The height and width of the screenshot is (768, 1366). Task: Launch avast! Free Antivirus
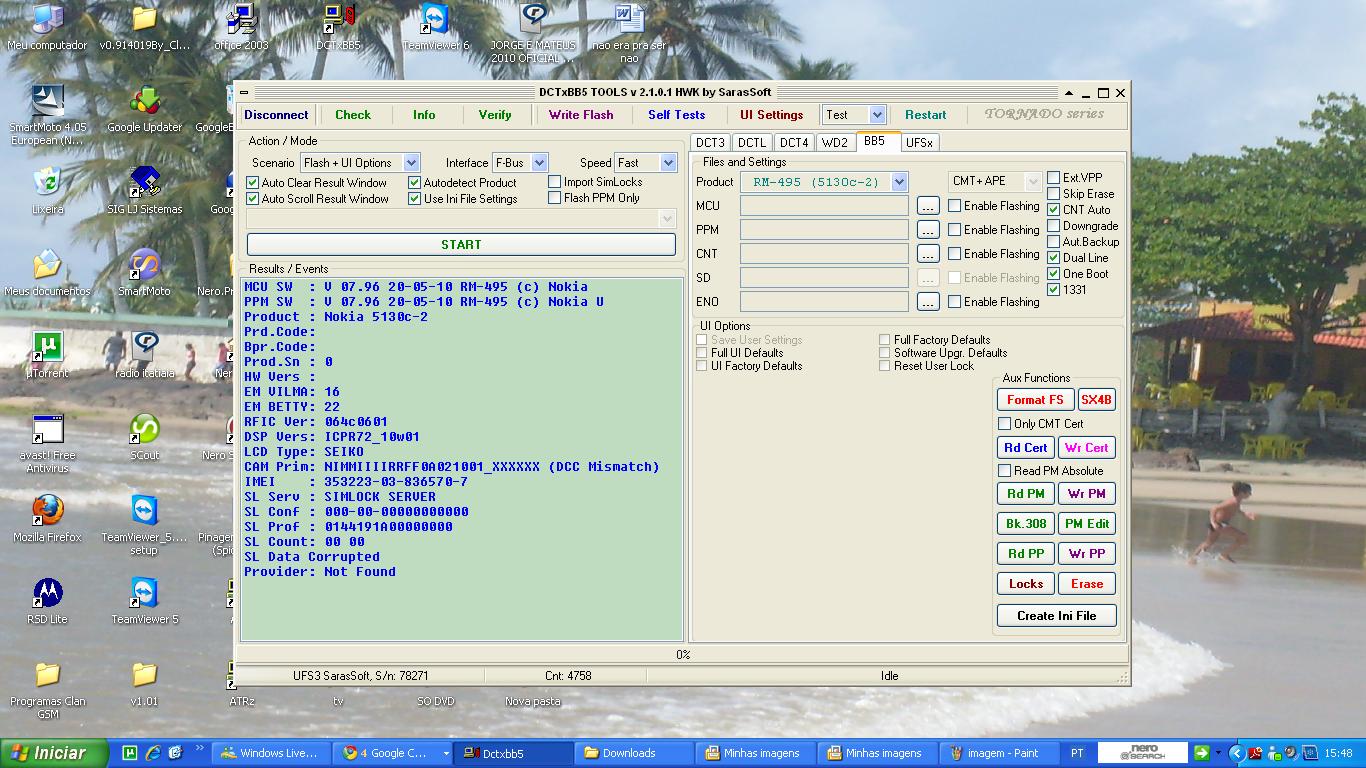(47, 443)
